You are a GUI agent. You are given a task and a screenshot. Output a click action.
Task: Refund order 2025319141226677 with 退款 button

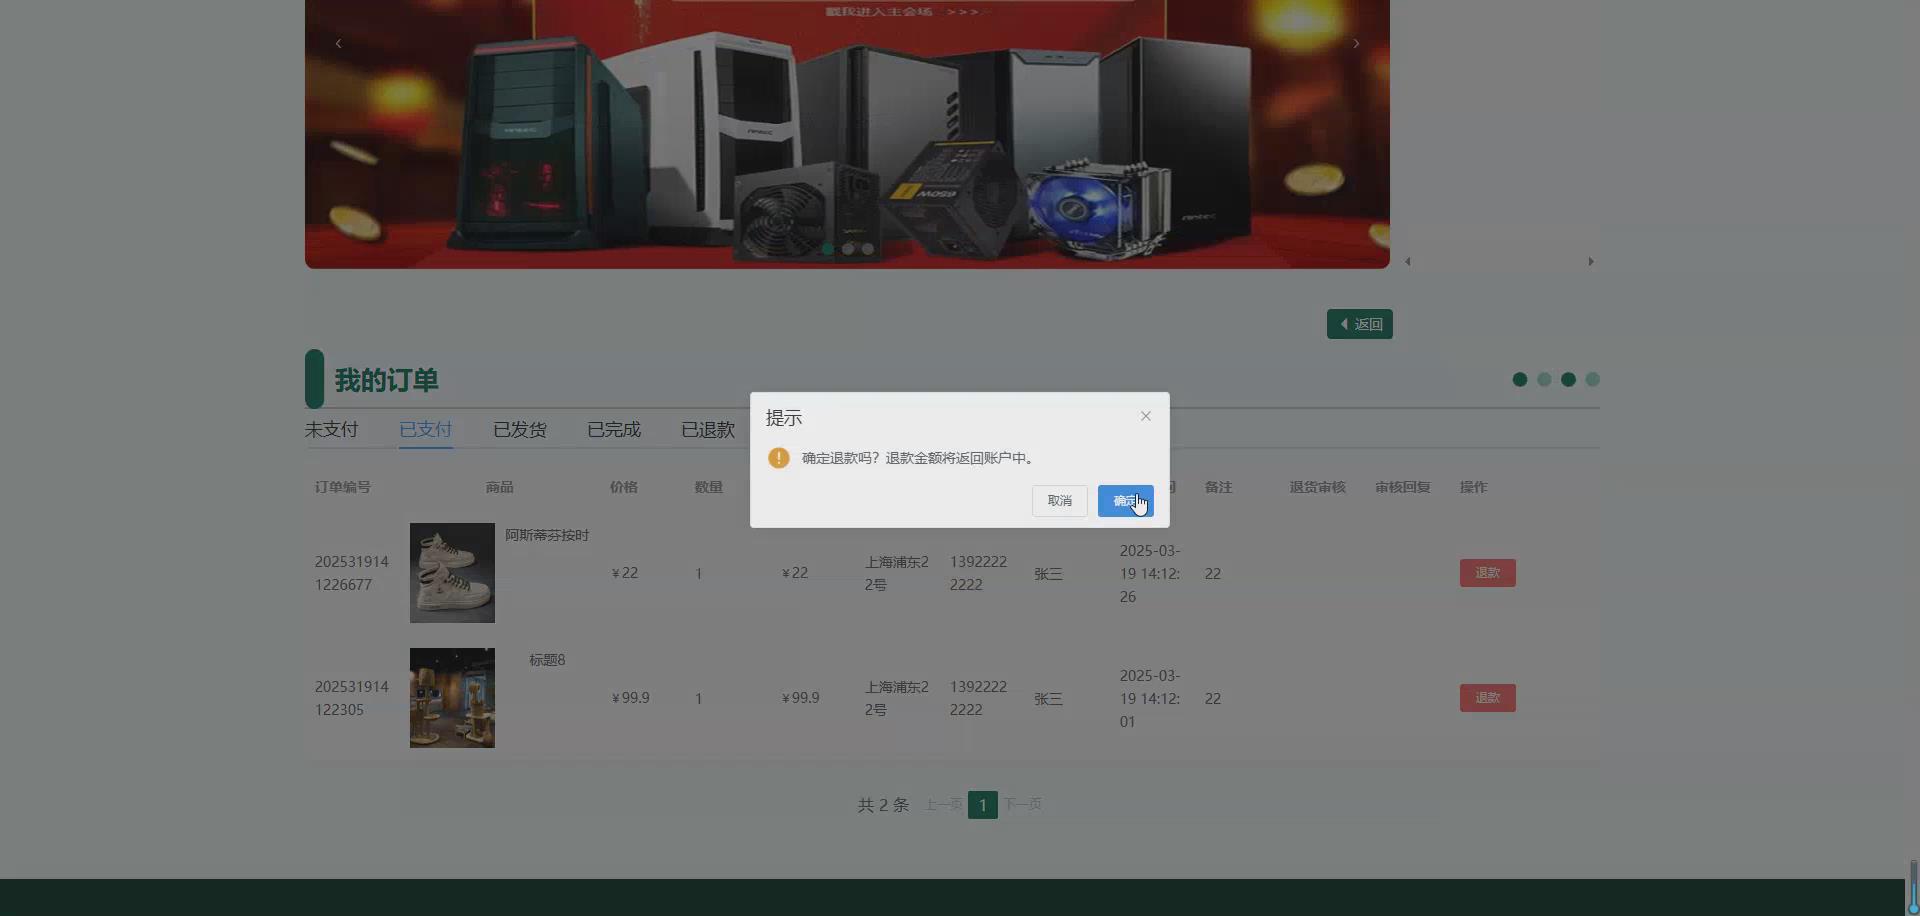(x=1487, y=573)
